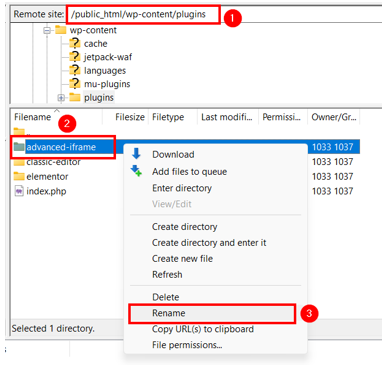Click the elementor folder icon
The image size is (382, 365).
pyautogui.click(x=19, y=176)
